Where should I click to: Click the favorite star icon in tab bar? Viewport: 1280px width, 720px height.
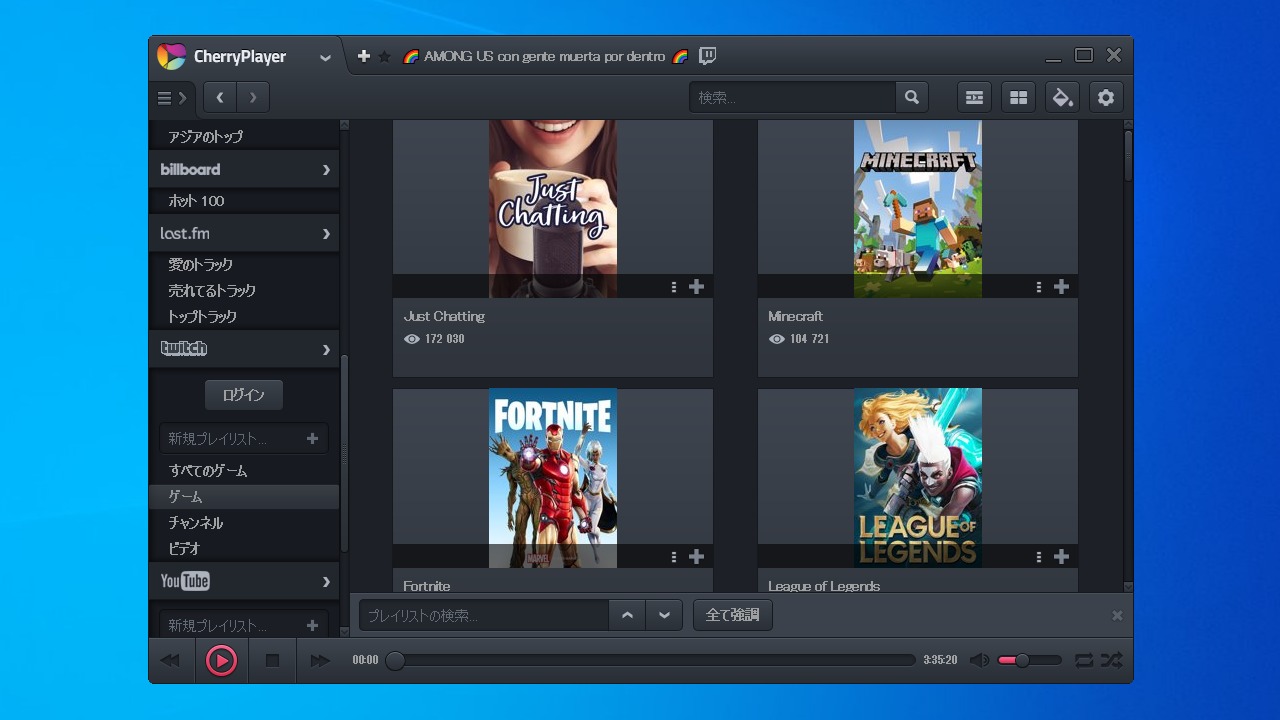click(384, 57)
